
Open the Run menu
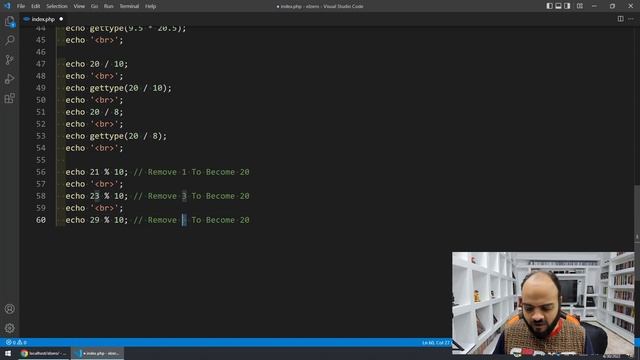click(109, 6)
